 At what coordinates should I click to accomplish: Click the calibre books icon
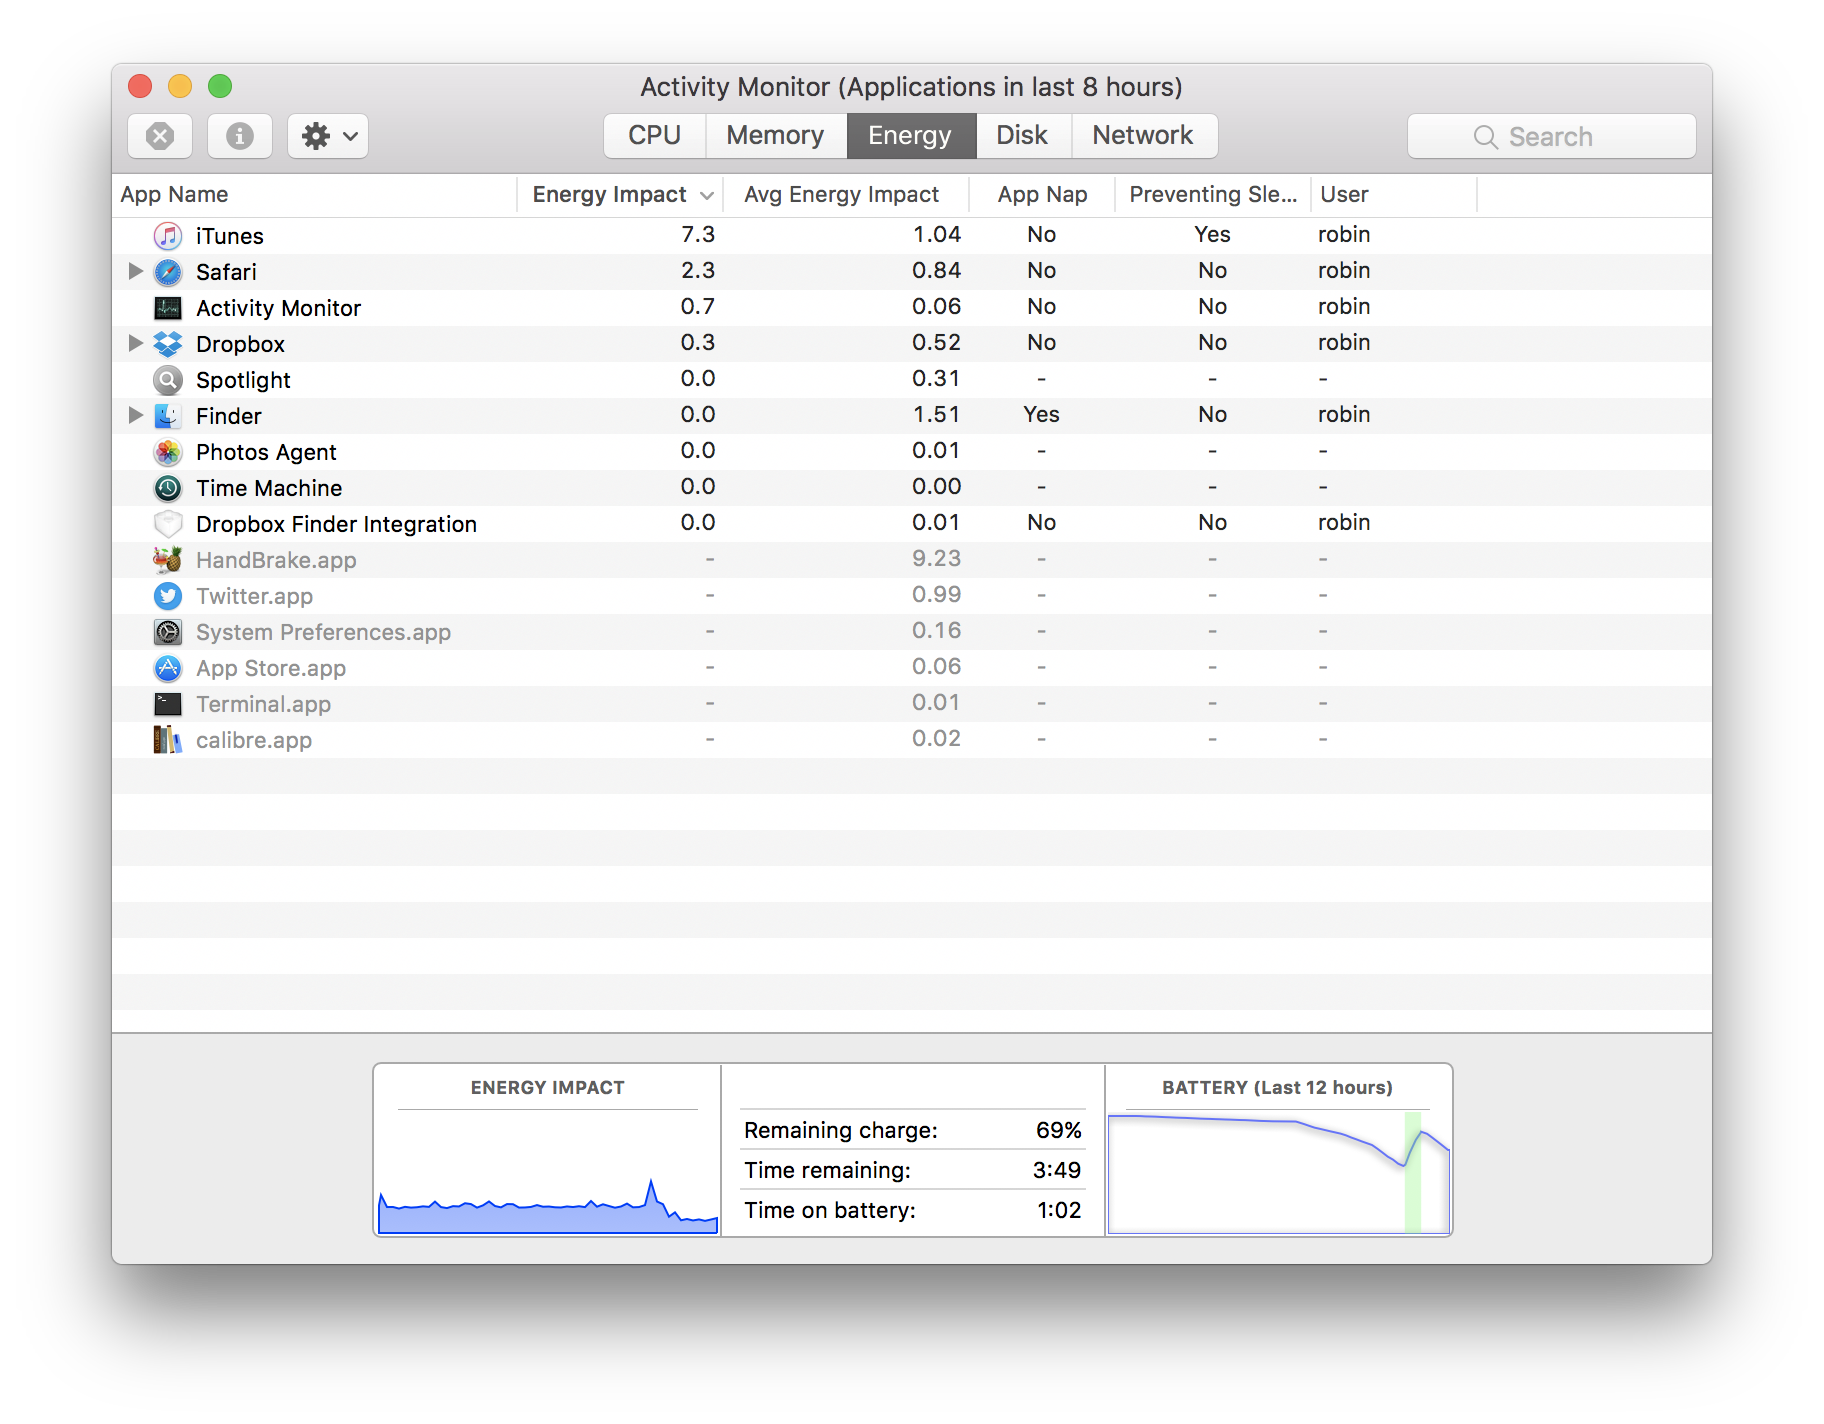(168, 740)
